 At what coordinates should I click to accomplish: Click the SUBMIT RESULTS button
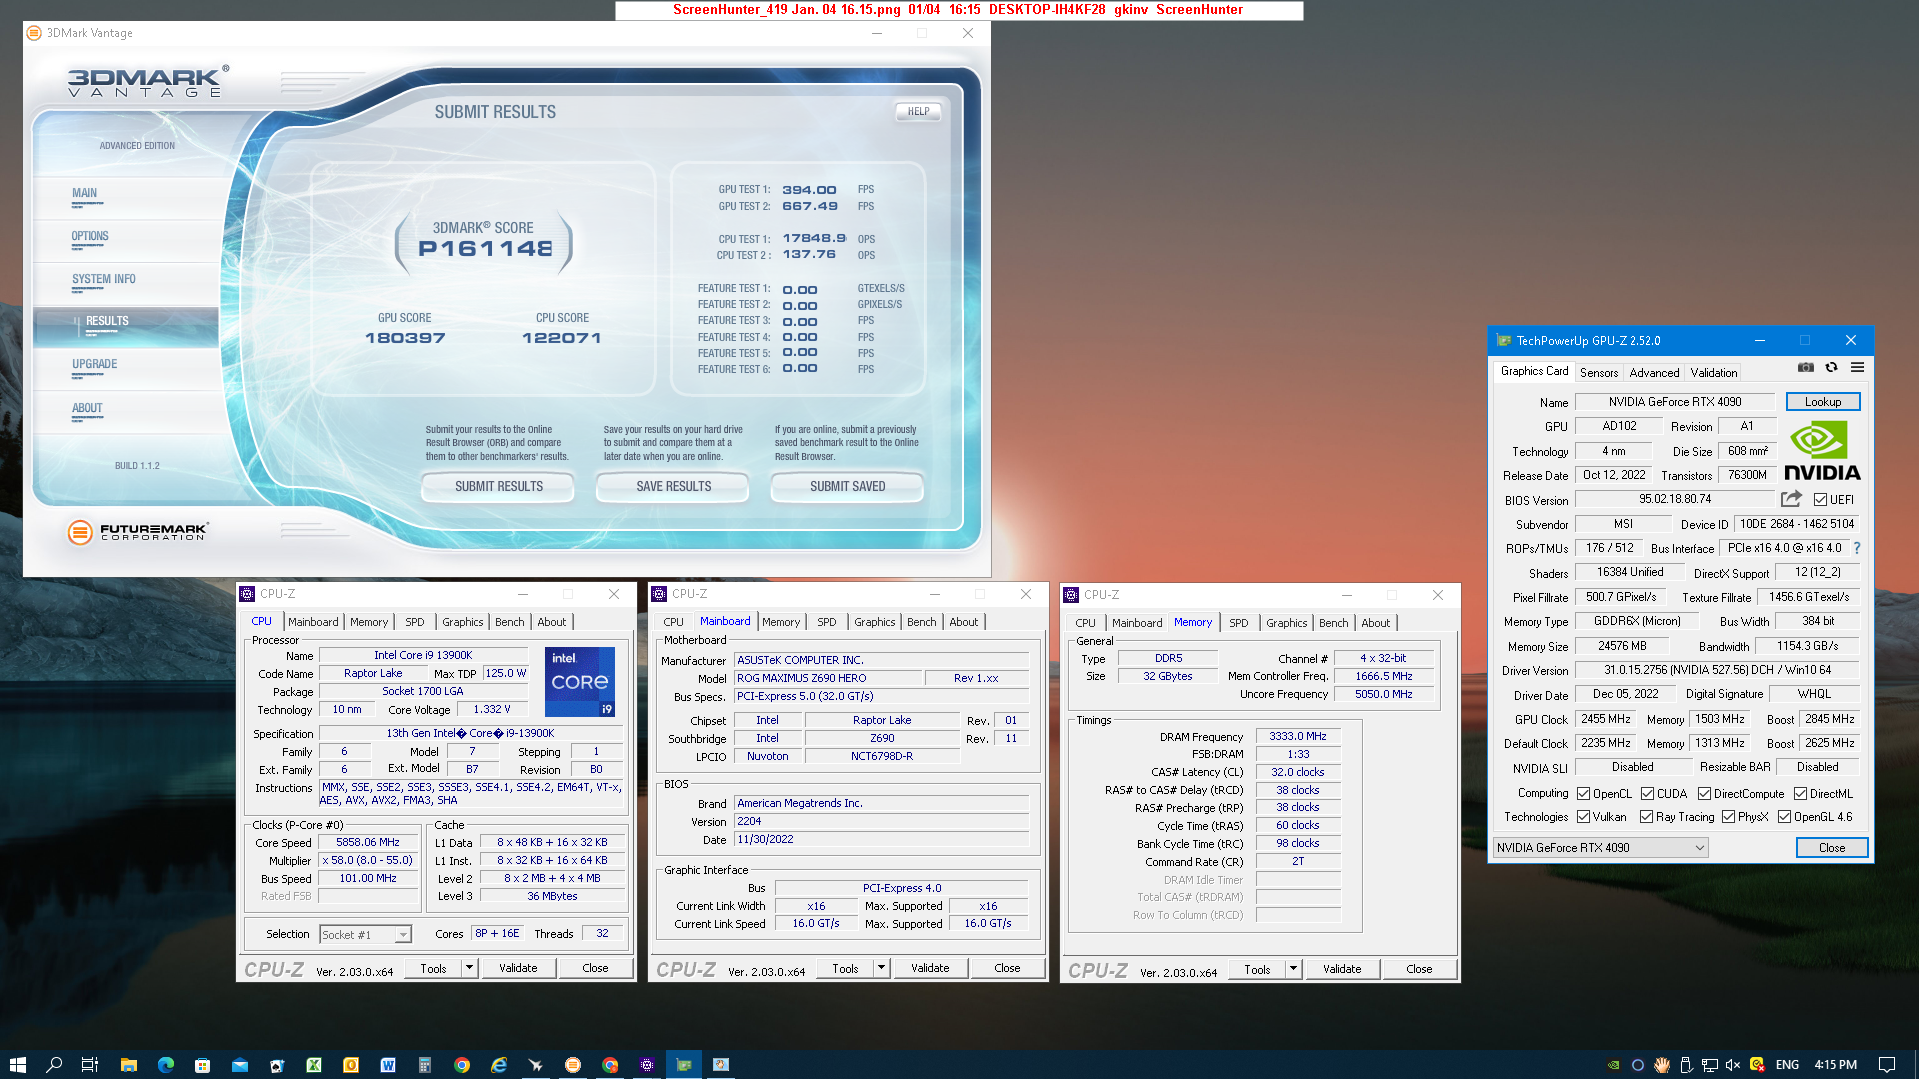(x=498, y=486)
